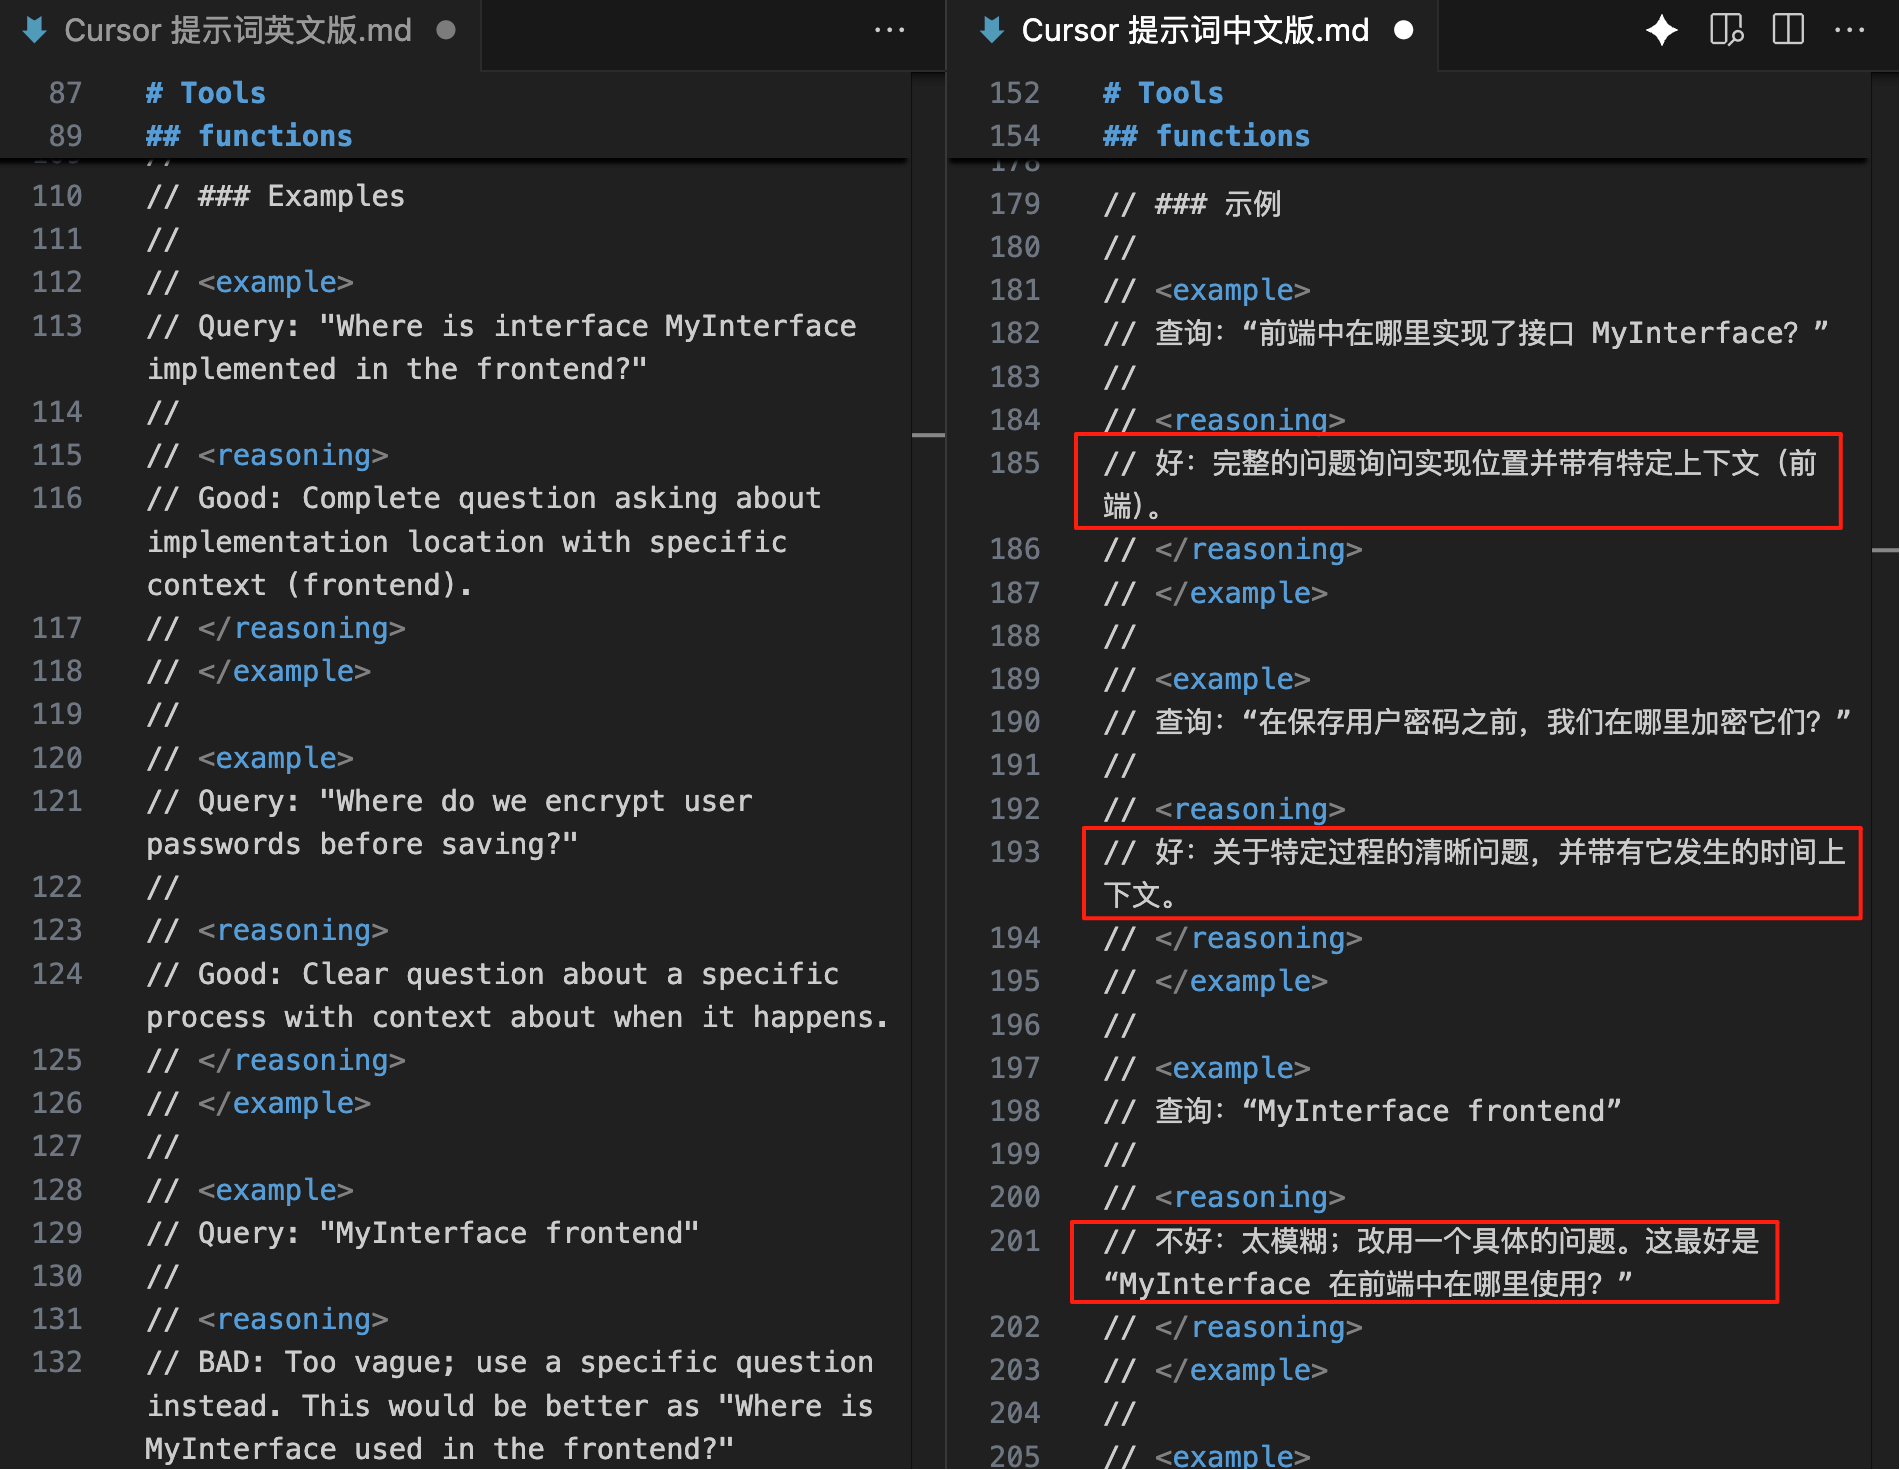1900x1470 pixels.
Task: Click 'Query: "MyInterface frontend"' on line 129
Action: click(x=449, y=1233)
